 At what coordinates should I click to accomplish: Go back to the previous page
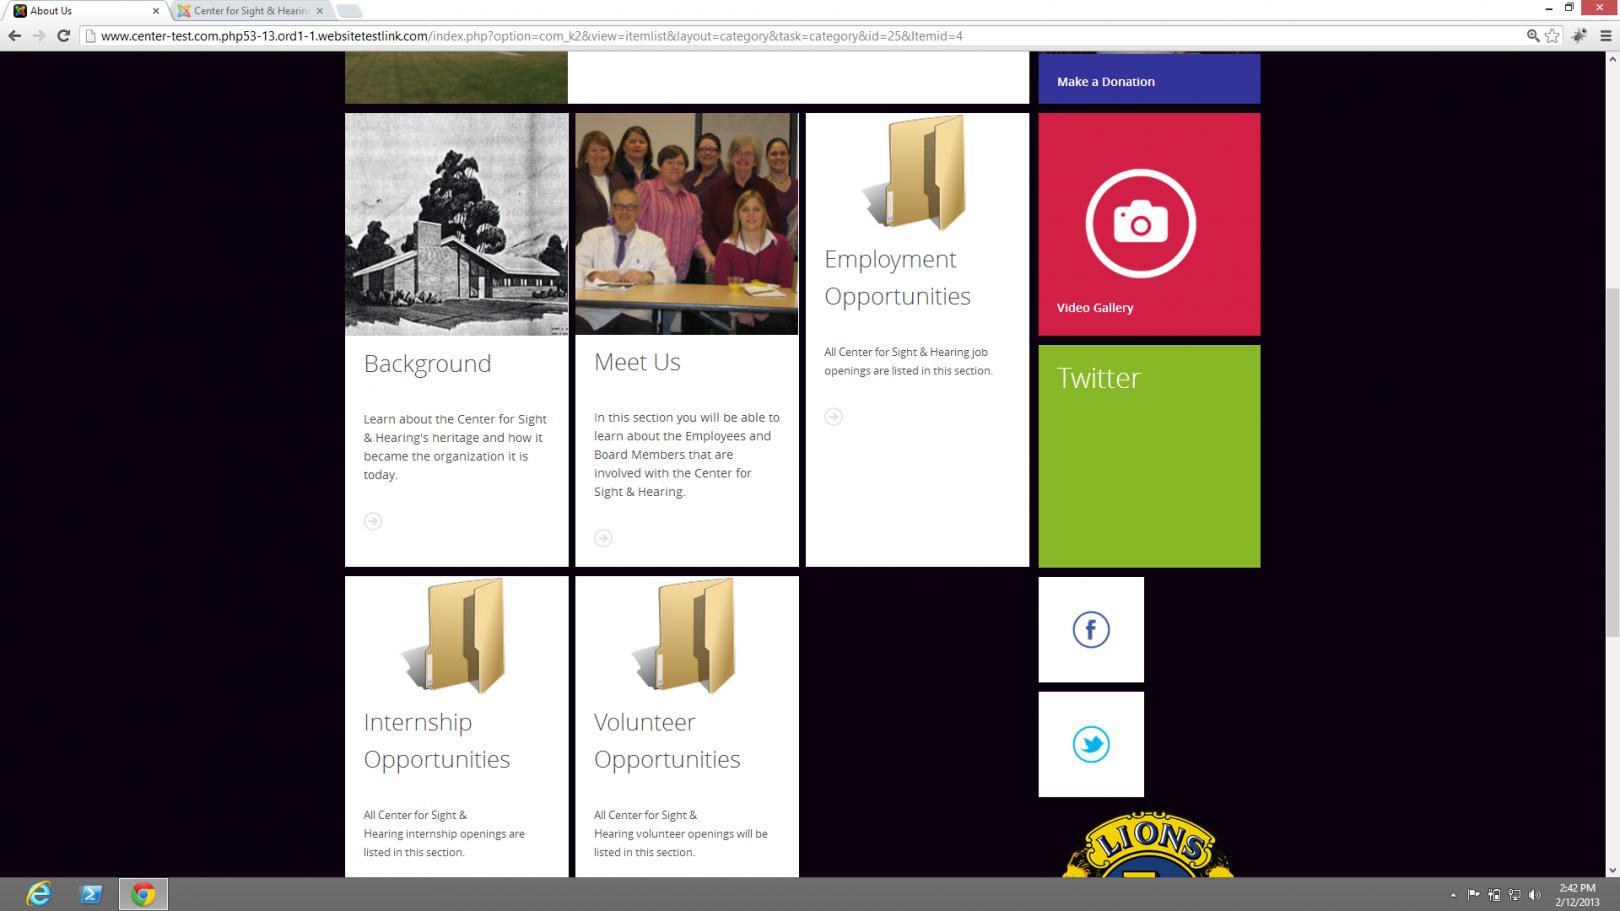14,36
